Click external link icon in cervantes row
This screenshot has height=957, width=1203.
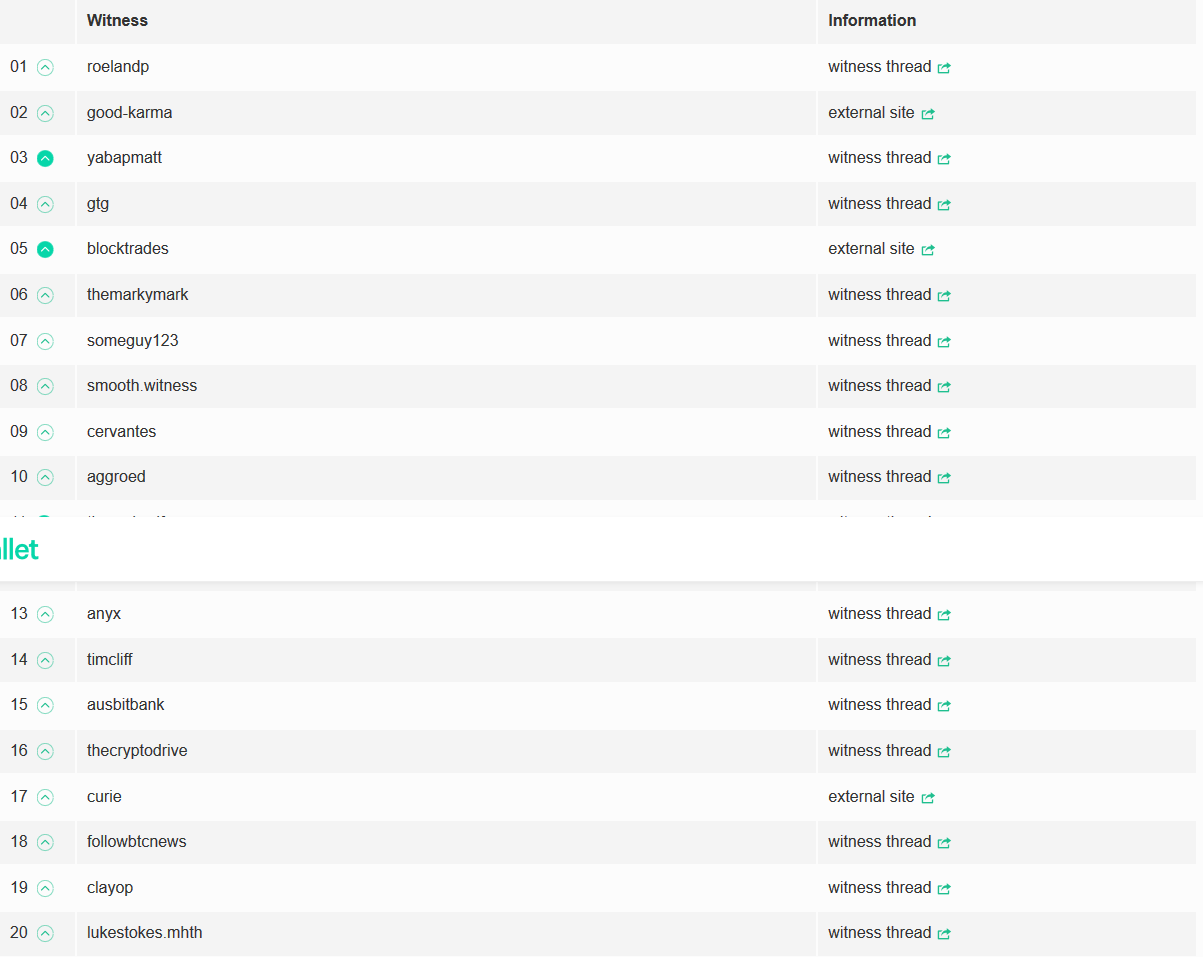click(x=944, y=432)
